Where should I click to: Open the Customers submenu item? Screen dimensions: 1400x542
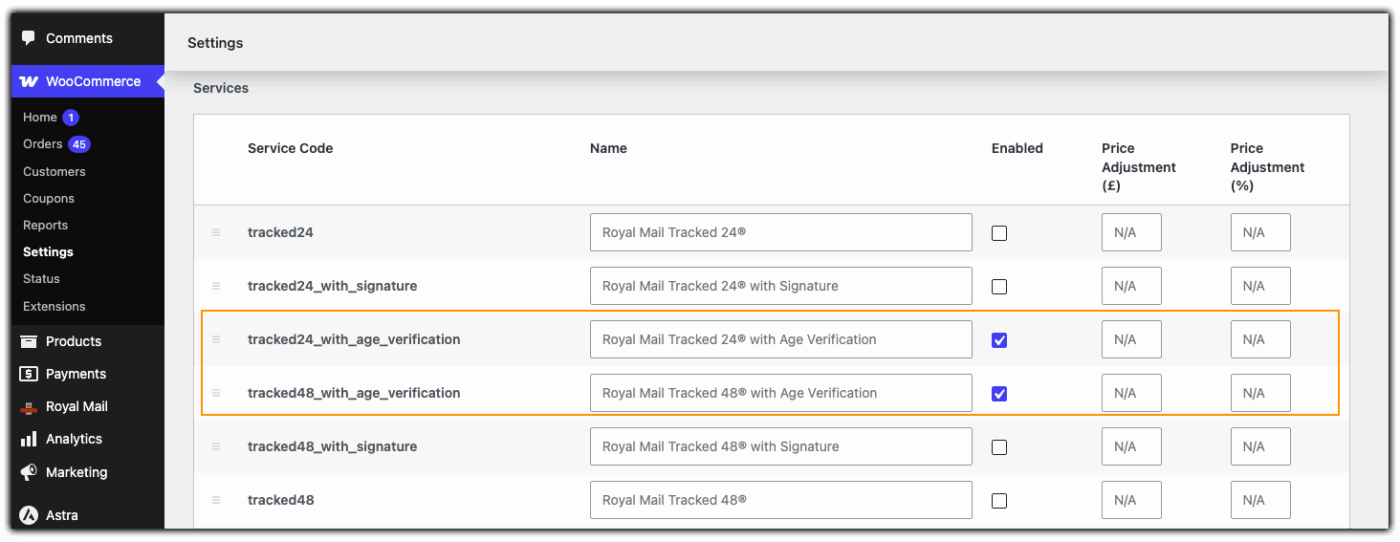point(54,172)
